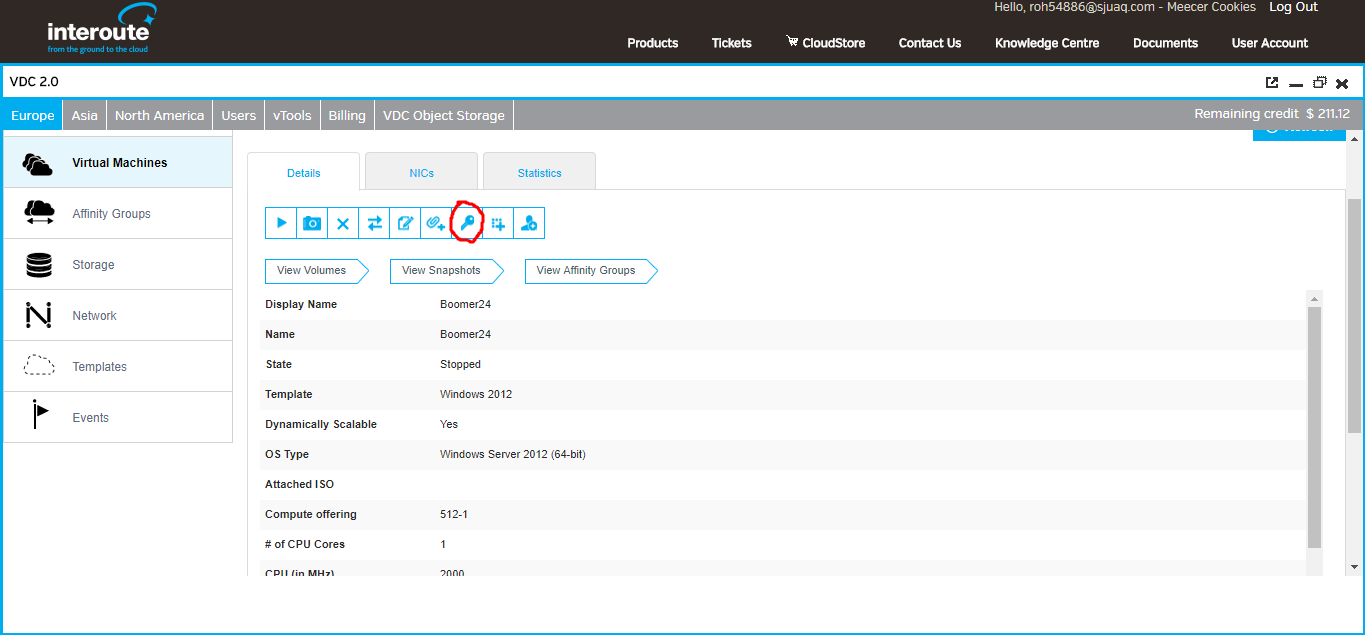Click the details list scroll-up arrow

(x=1314, y=298)
